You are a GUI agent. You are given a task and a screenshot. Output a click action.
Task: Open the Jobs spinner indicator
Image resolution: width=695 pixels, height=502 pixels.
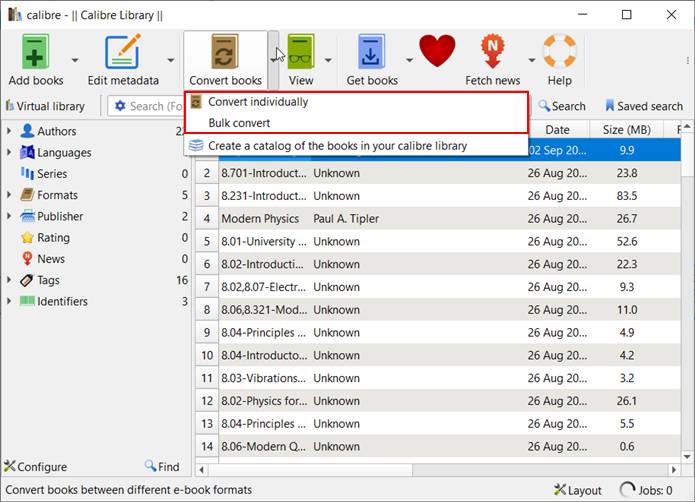point(627,490)
